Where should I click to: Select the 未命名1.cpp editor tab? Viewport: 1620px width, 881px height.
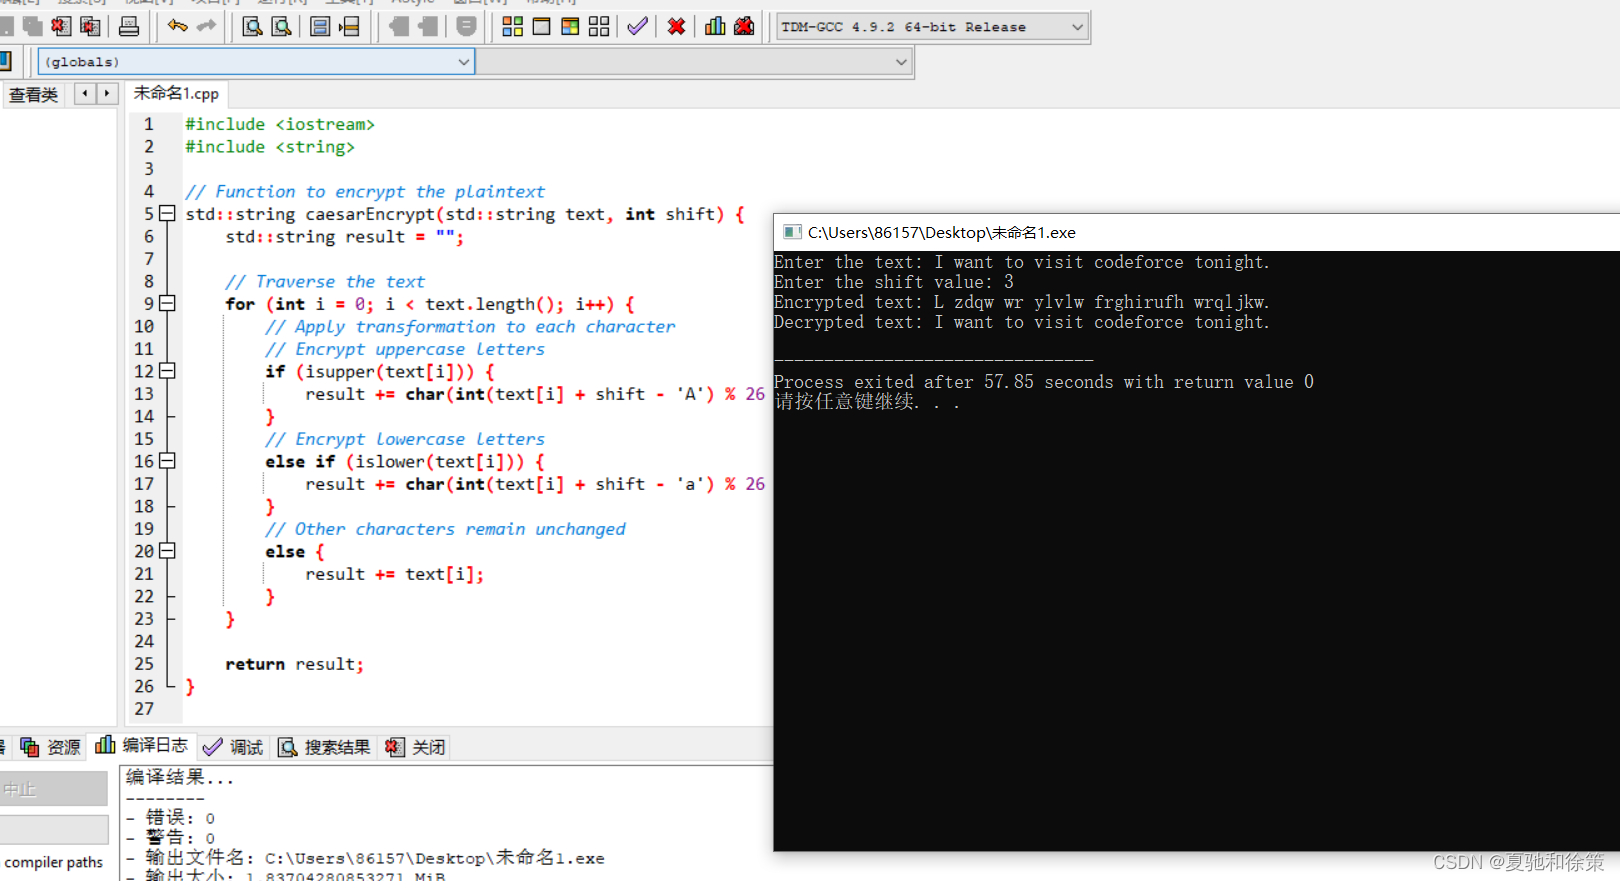click(176, 93)
